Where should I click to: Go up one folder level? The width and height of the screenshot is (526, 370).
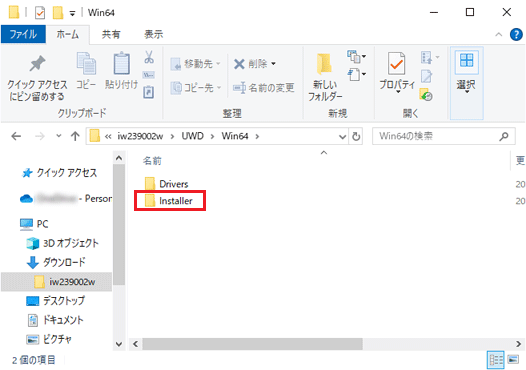click(75, 136)
